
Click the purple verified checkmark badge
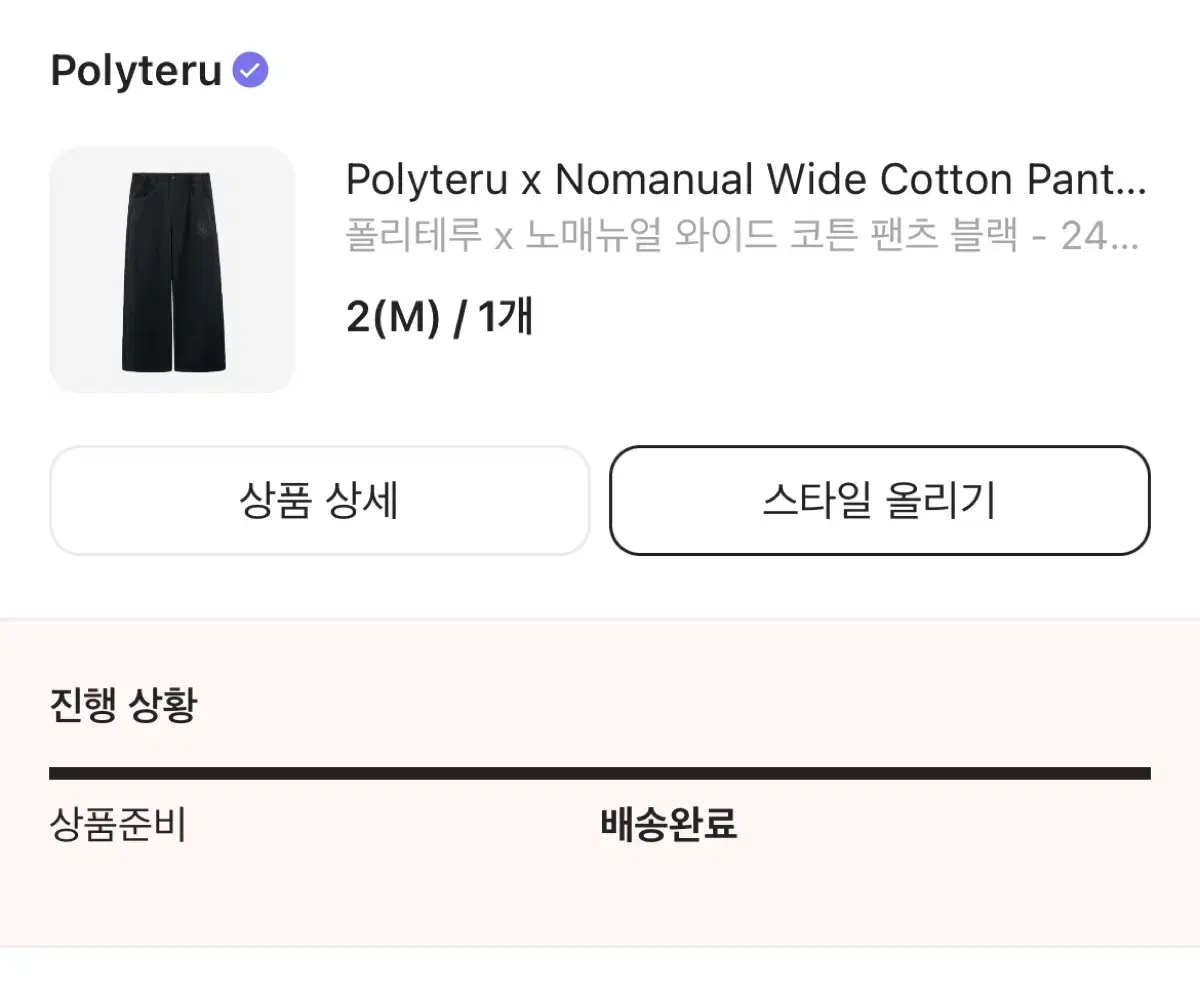click(250, 70)
